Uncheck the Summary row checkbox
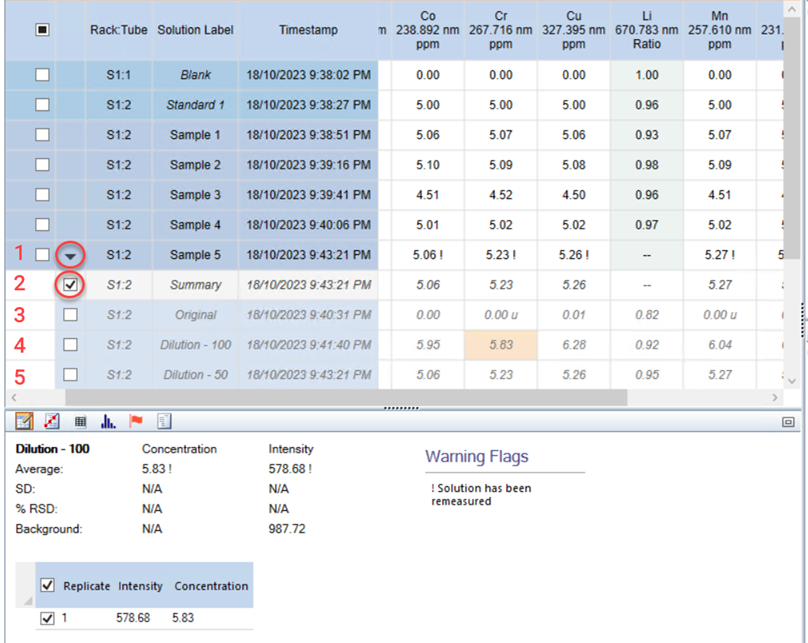 coord(70,284)
